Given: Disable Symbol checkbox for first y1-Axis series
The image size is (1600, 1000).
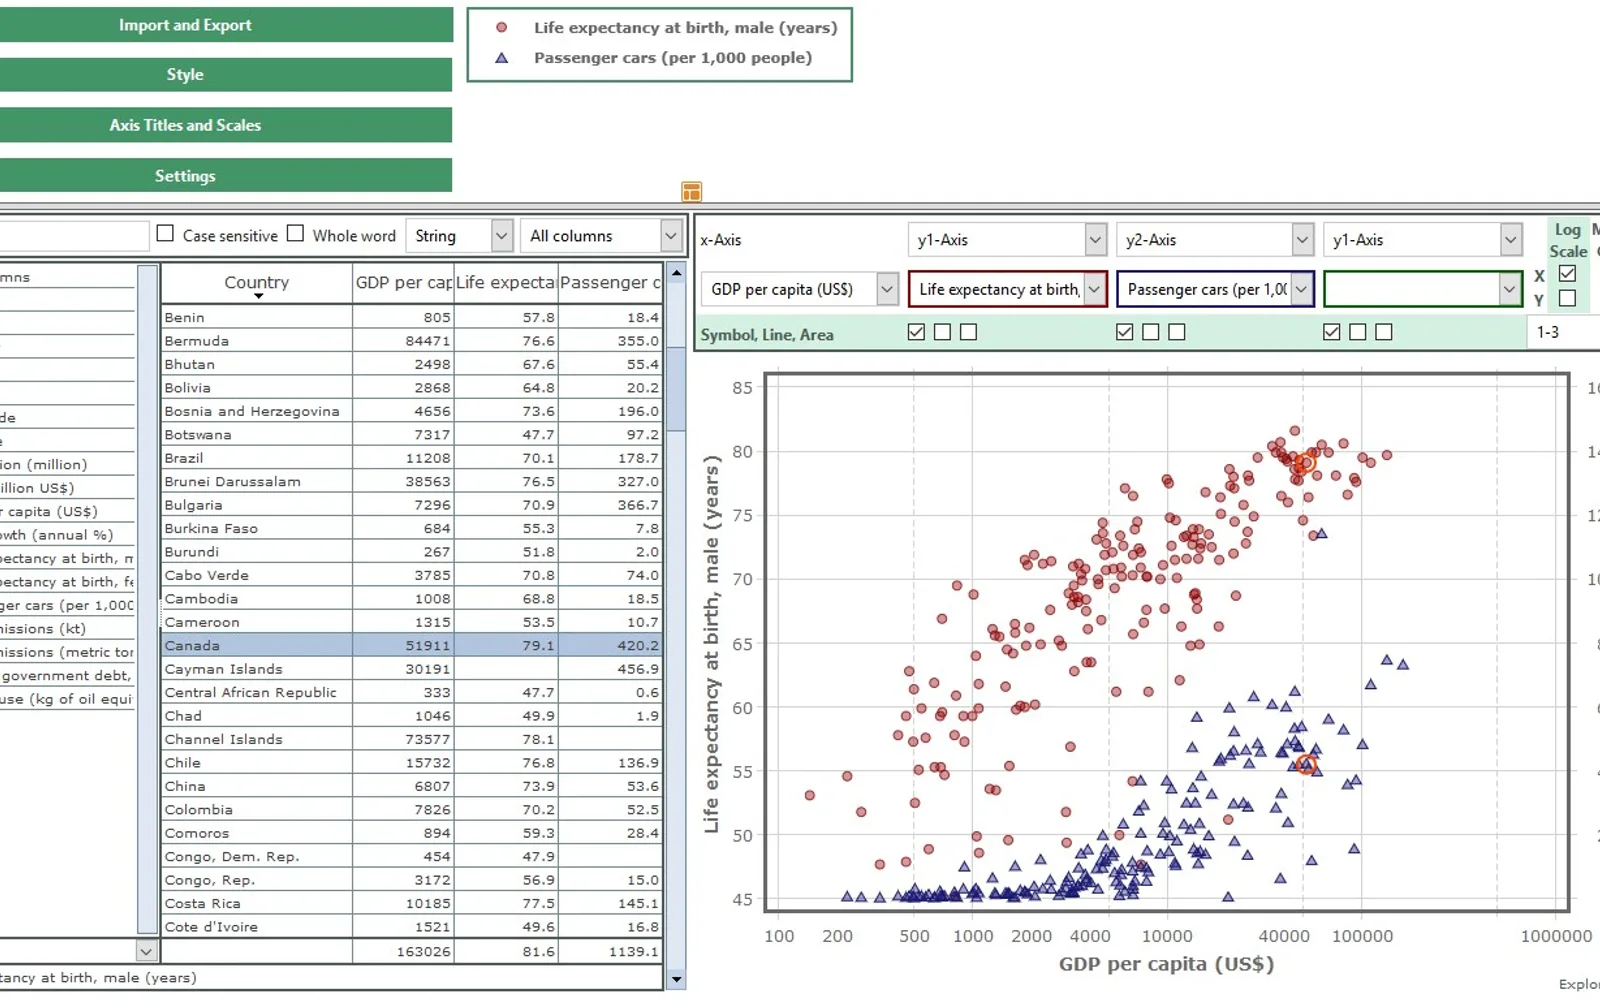Looking at the screenshot, I should (916, 332).
